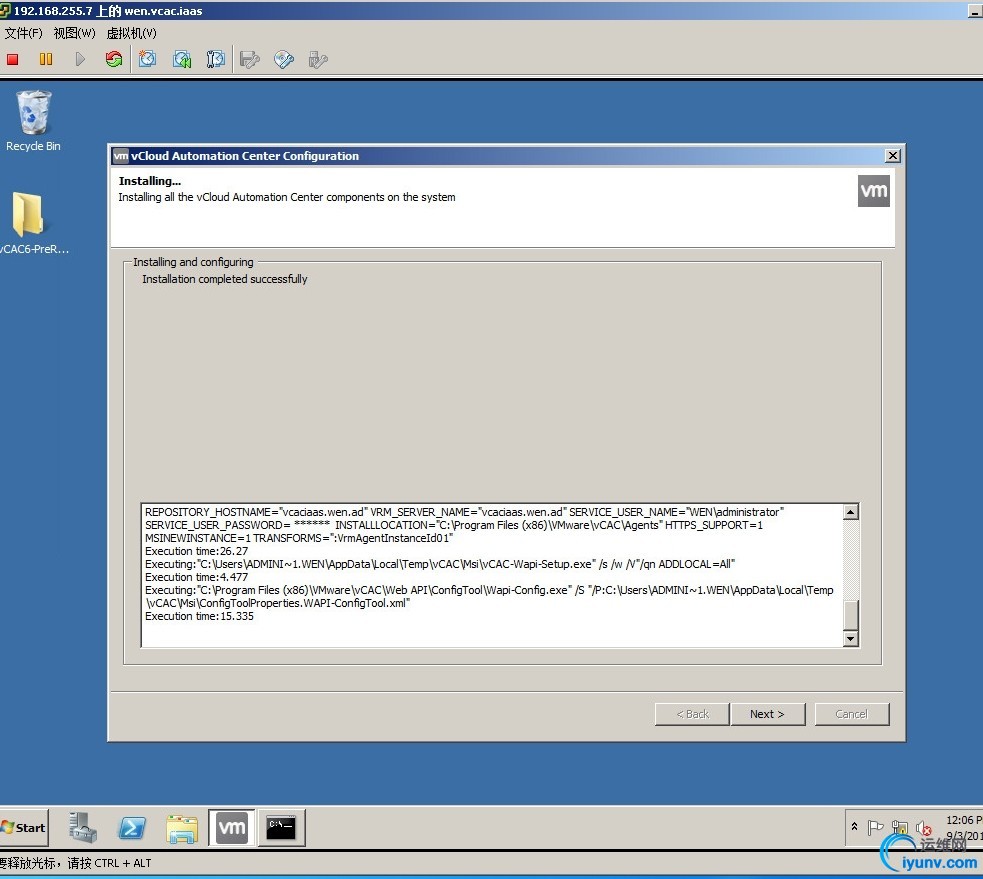Click the Cancel button in the wizard

(851, 714)
